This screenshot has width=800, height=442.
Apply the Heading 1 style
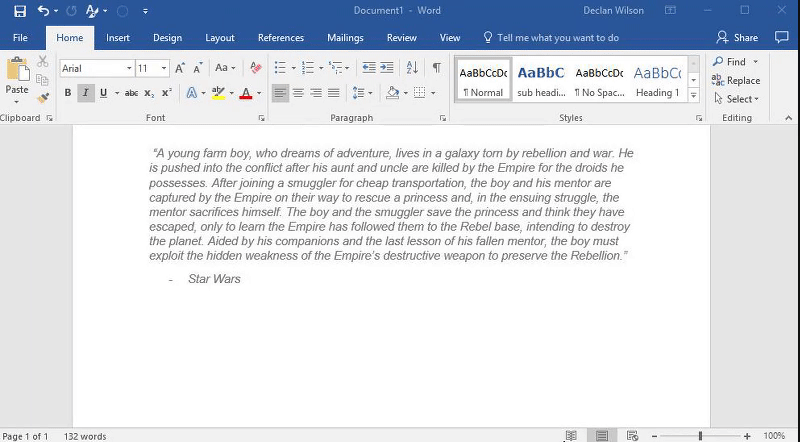point(658,80)
